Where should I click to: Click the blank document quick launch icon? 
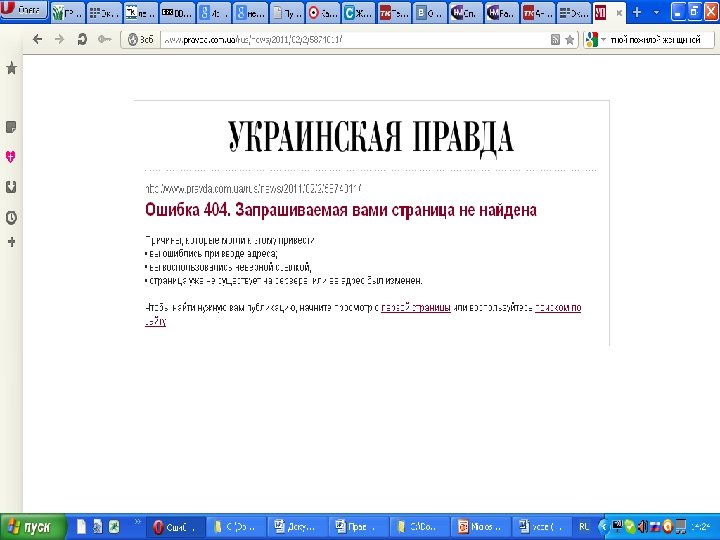(x=81, y=526)
